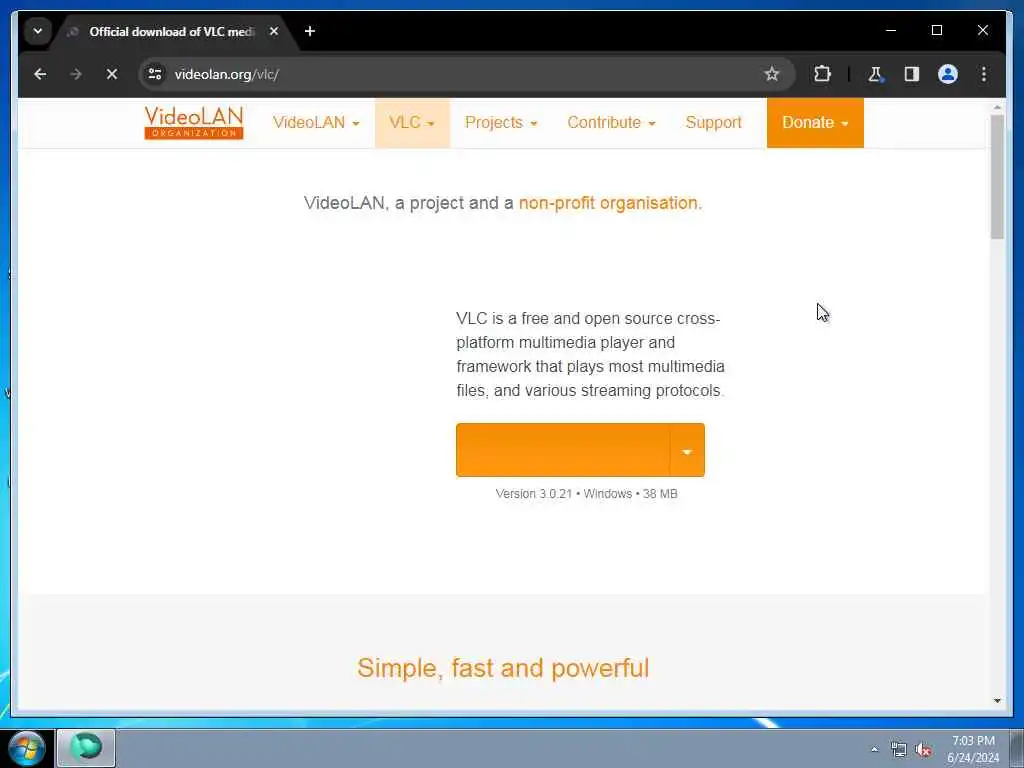This screenshot has width=1024, height=768.
Task: Expand the VLC navigation menu
Action: pos(412,123)
